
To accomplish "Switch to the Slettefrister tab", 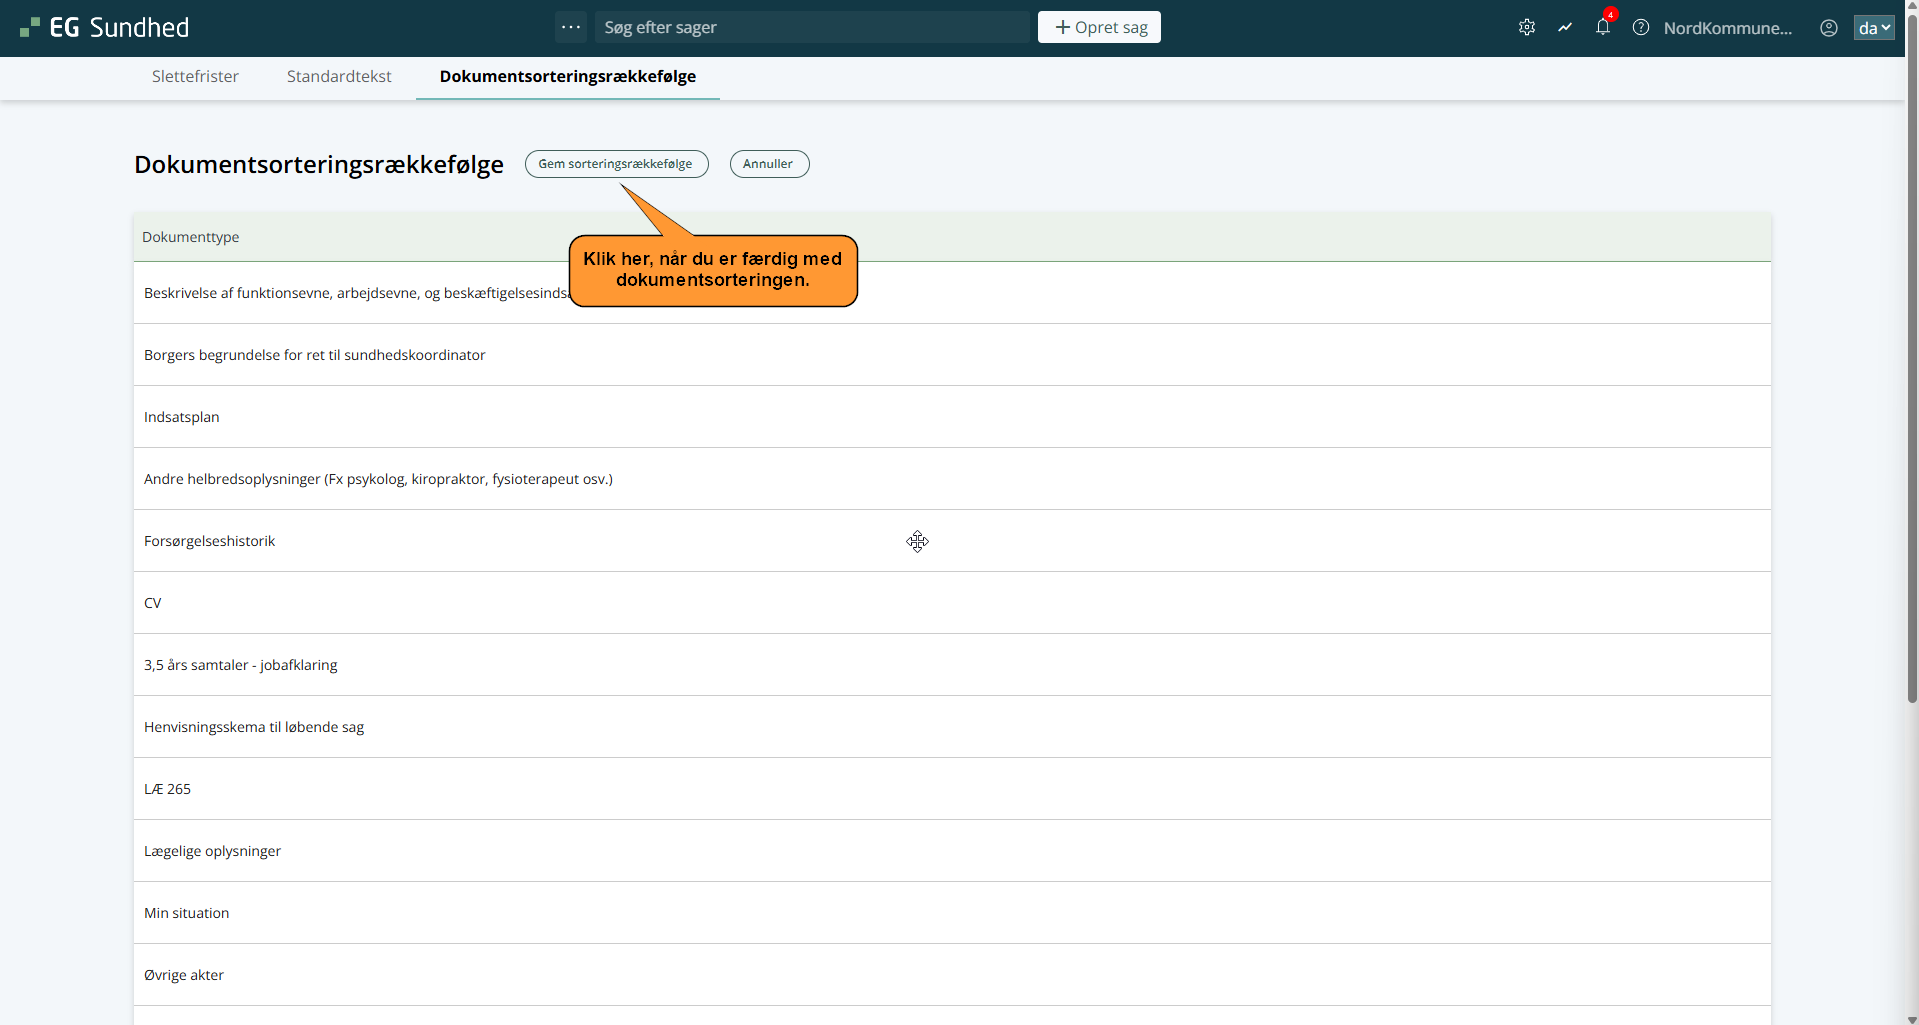I will 195,76.
